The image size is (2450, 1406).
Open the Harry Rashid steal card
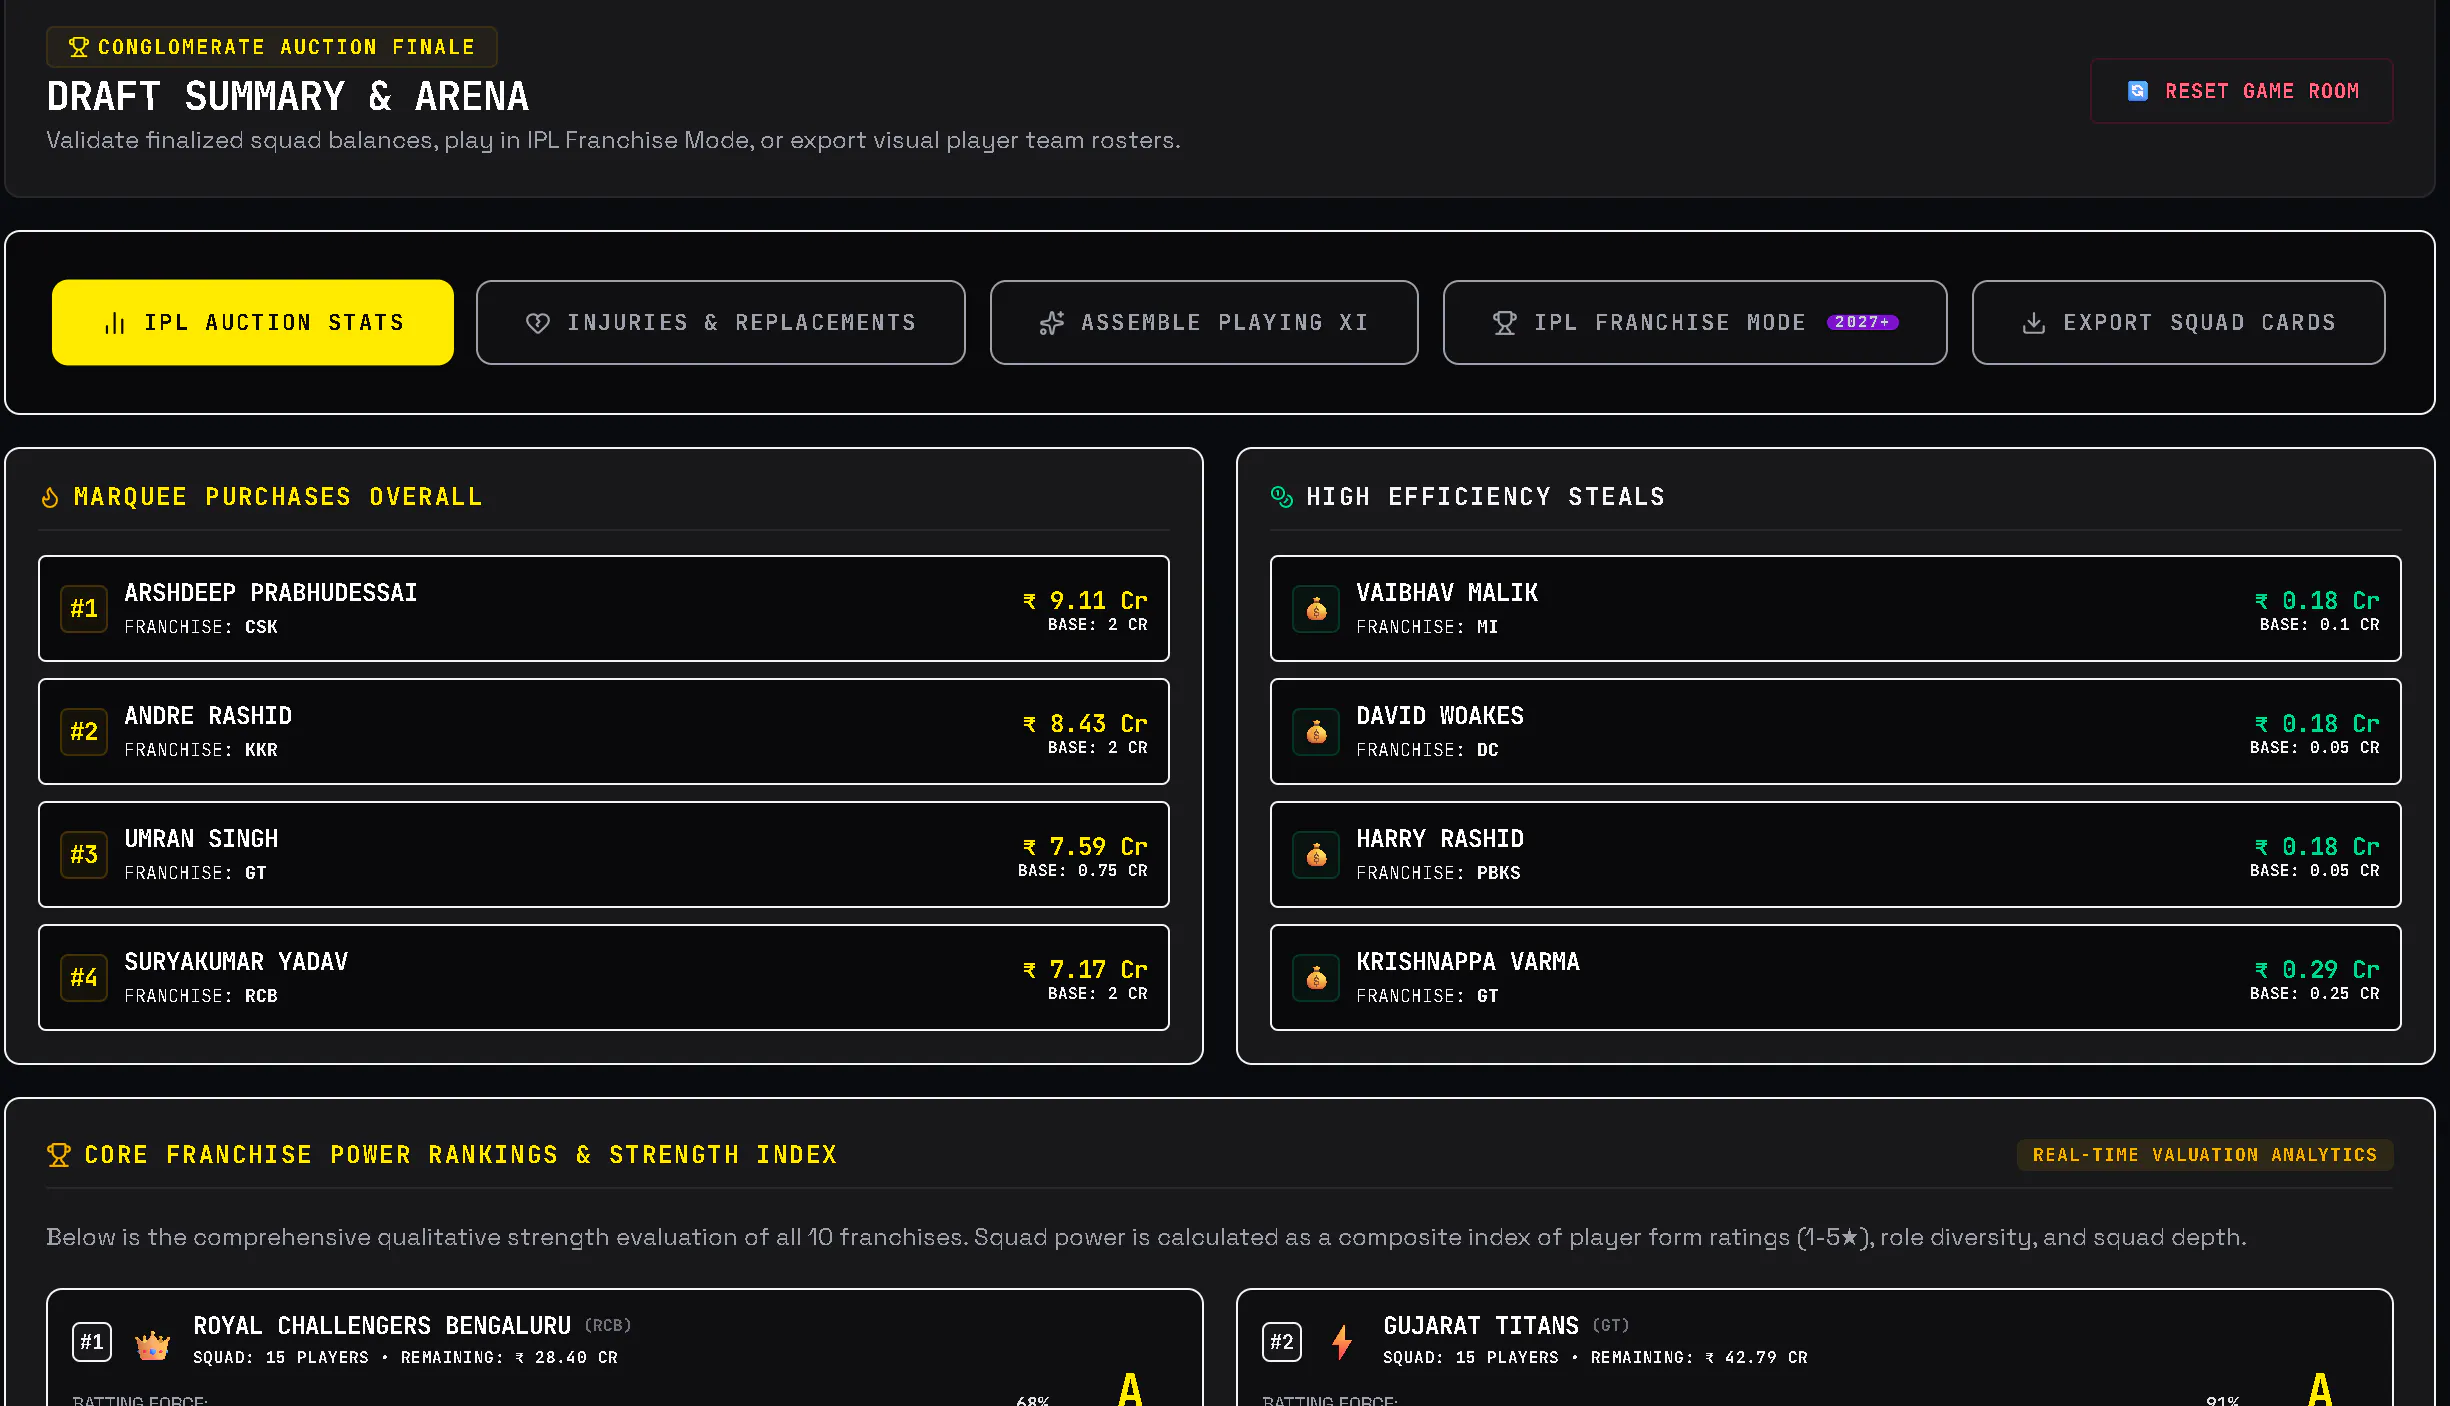[1836, 855]
